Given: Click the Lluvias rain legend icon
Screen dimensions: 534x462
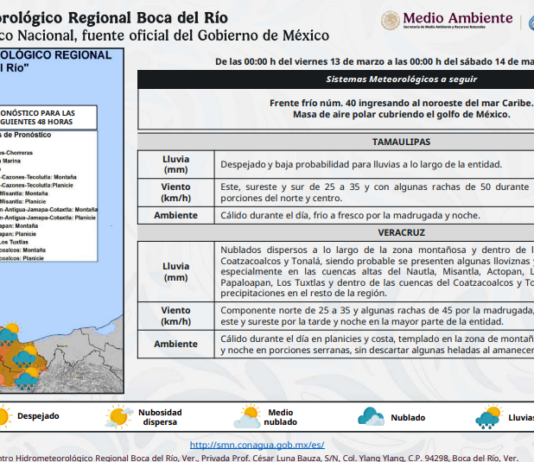Looking at the screenshot, I should [489, 417].
